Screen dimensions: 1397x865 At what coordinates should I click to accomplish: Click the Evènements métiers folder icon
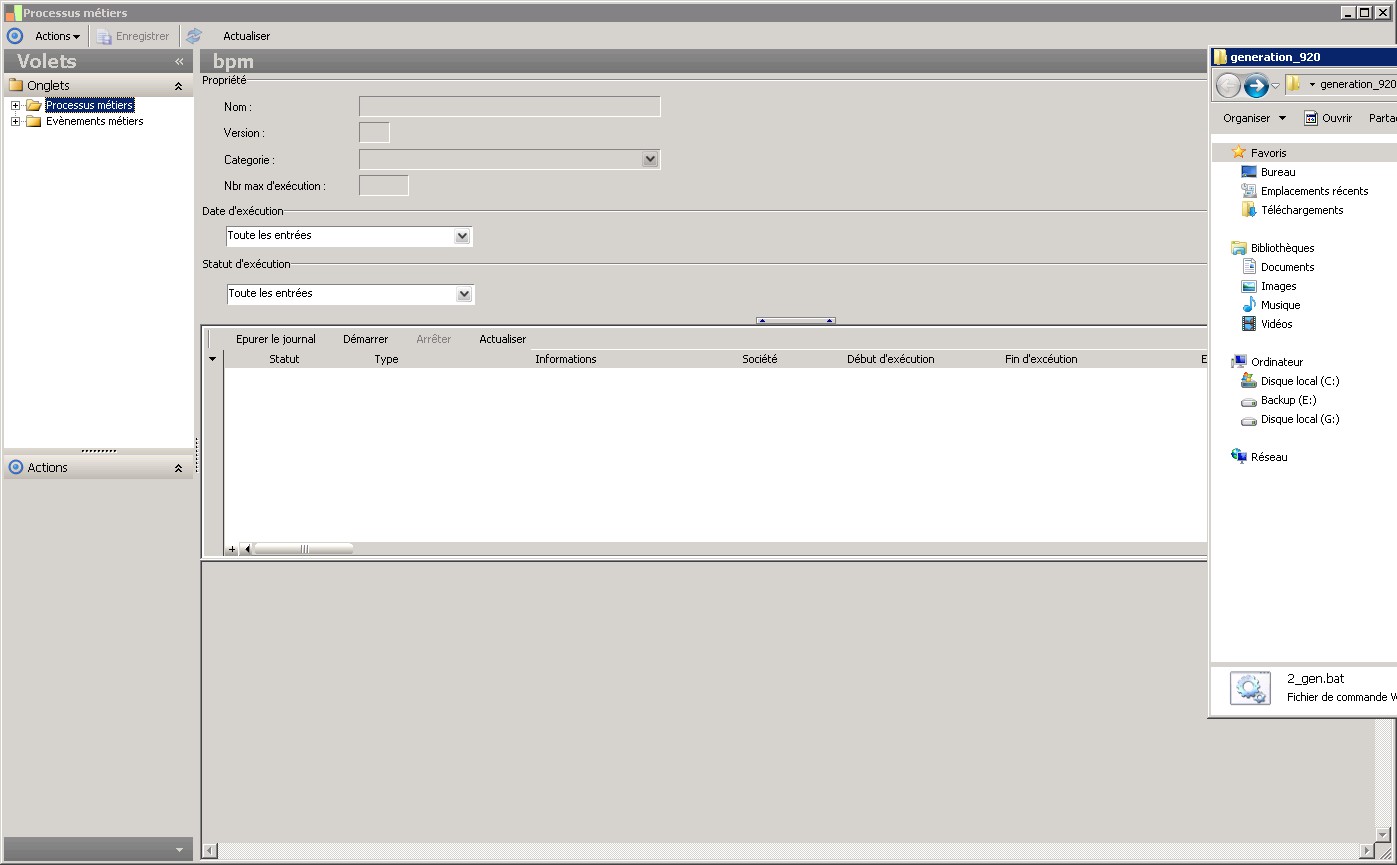point(33,121)
